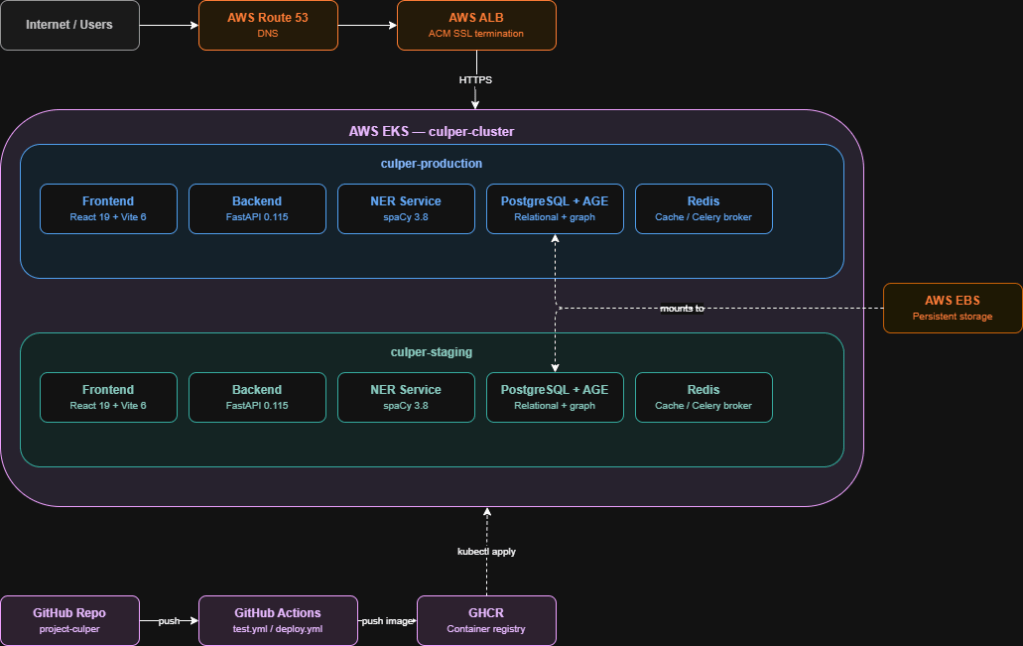Click the GitHub Actions node
1023x646 pixels.
pos(278,620)
